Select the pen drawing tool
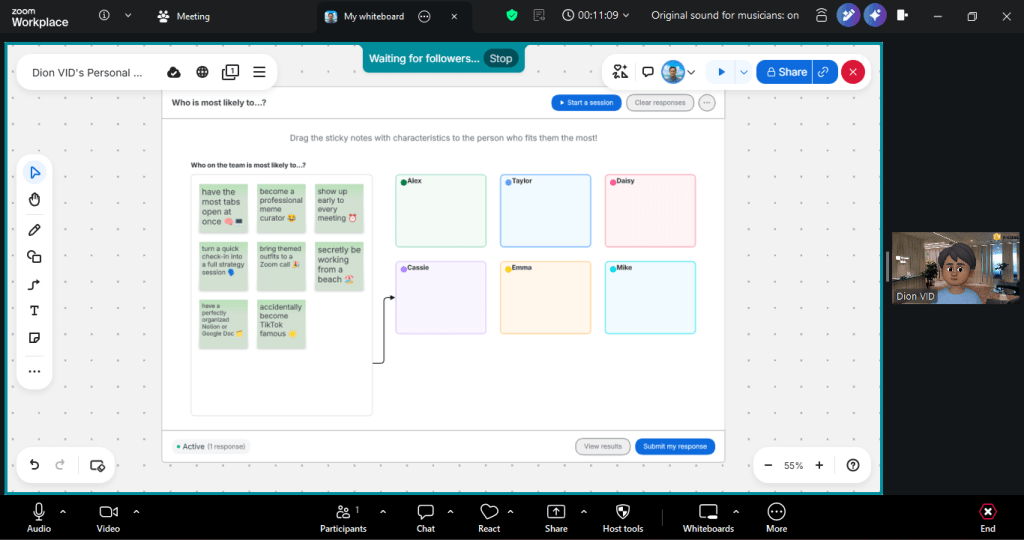The image size is (1024, 540). (x=35, y=230)
